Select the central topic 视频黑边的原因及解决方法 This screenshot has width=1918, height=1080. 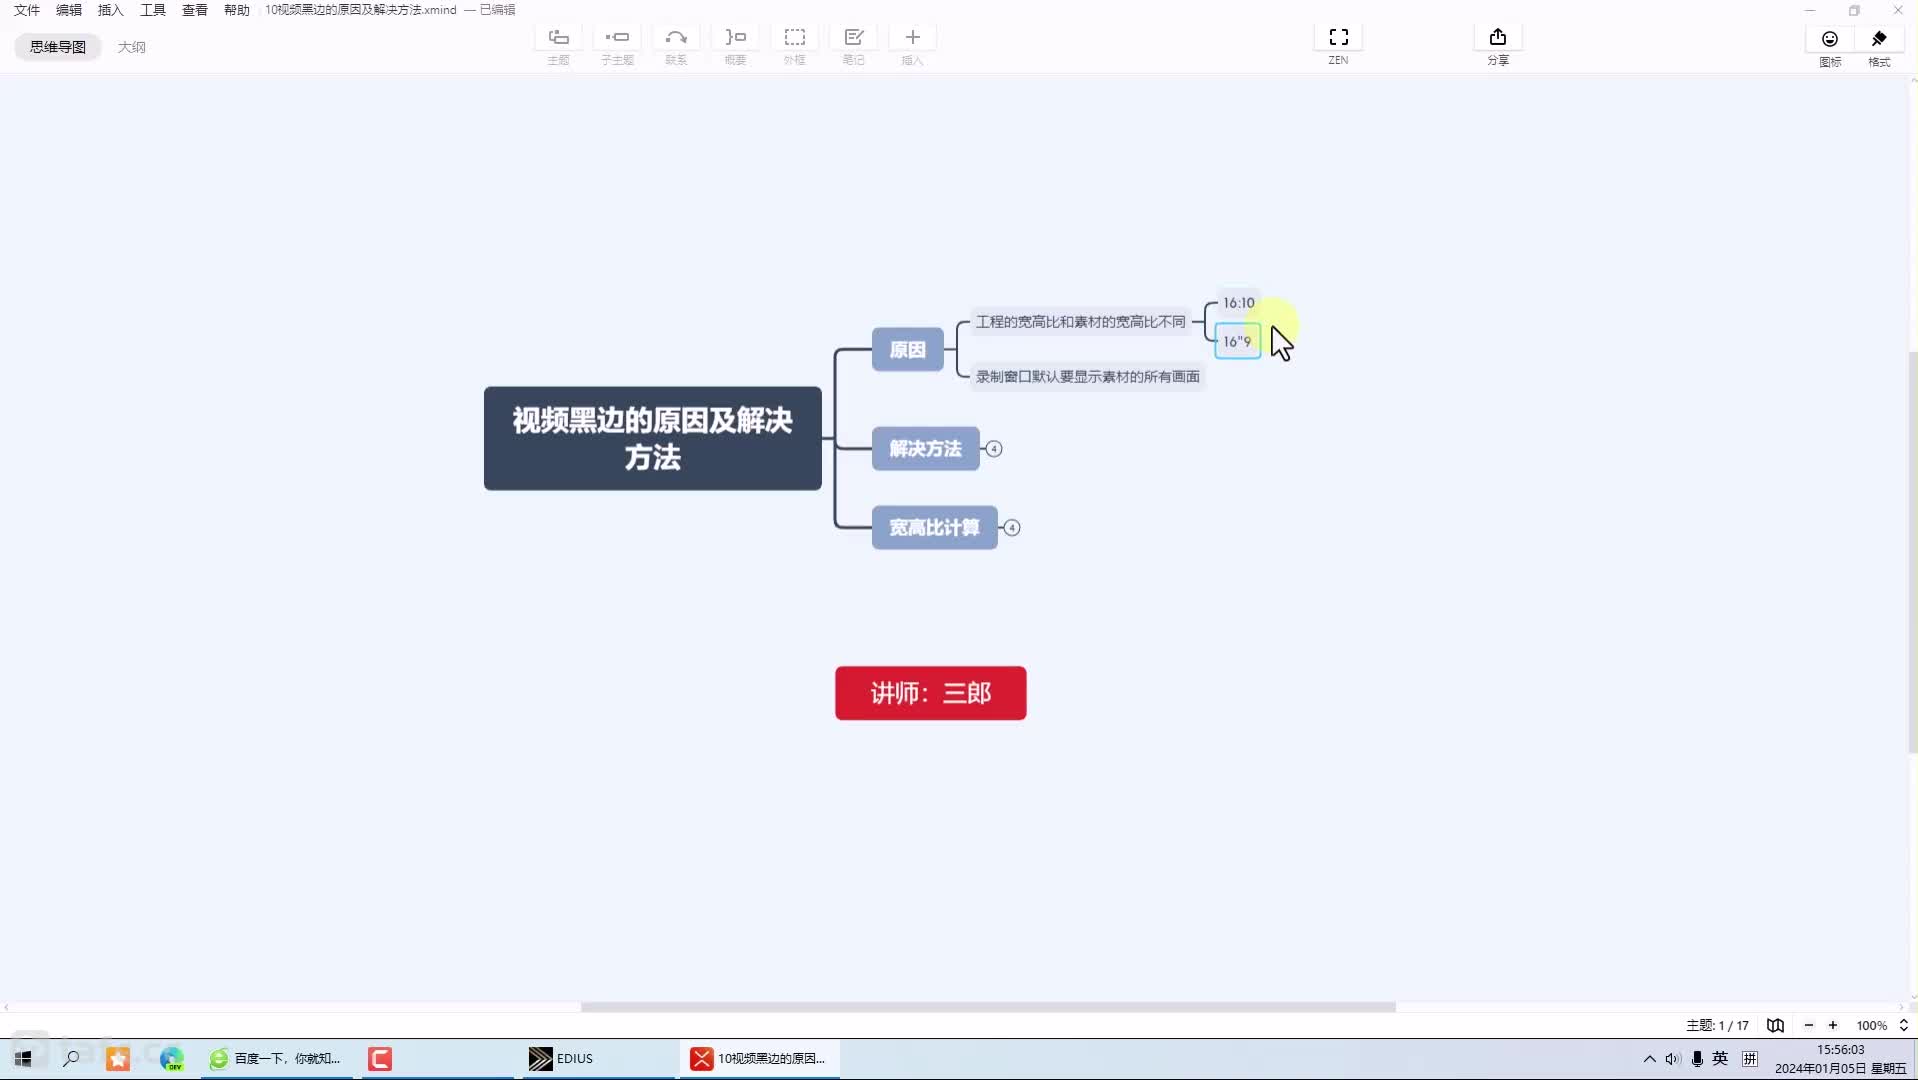click(x=652, y=438)
